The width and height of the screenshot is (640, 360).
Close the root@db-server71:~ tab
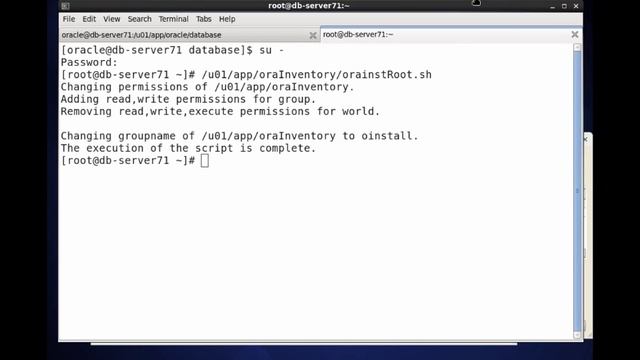[x=575, y=34]
